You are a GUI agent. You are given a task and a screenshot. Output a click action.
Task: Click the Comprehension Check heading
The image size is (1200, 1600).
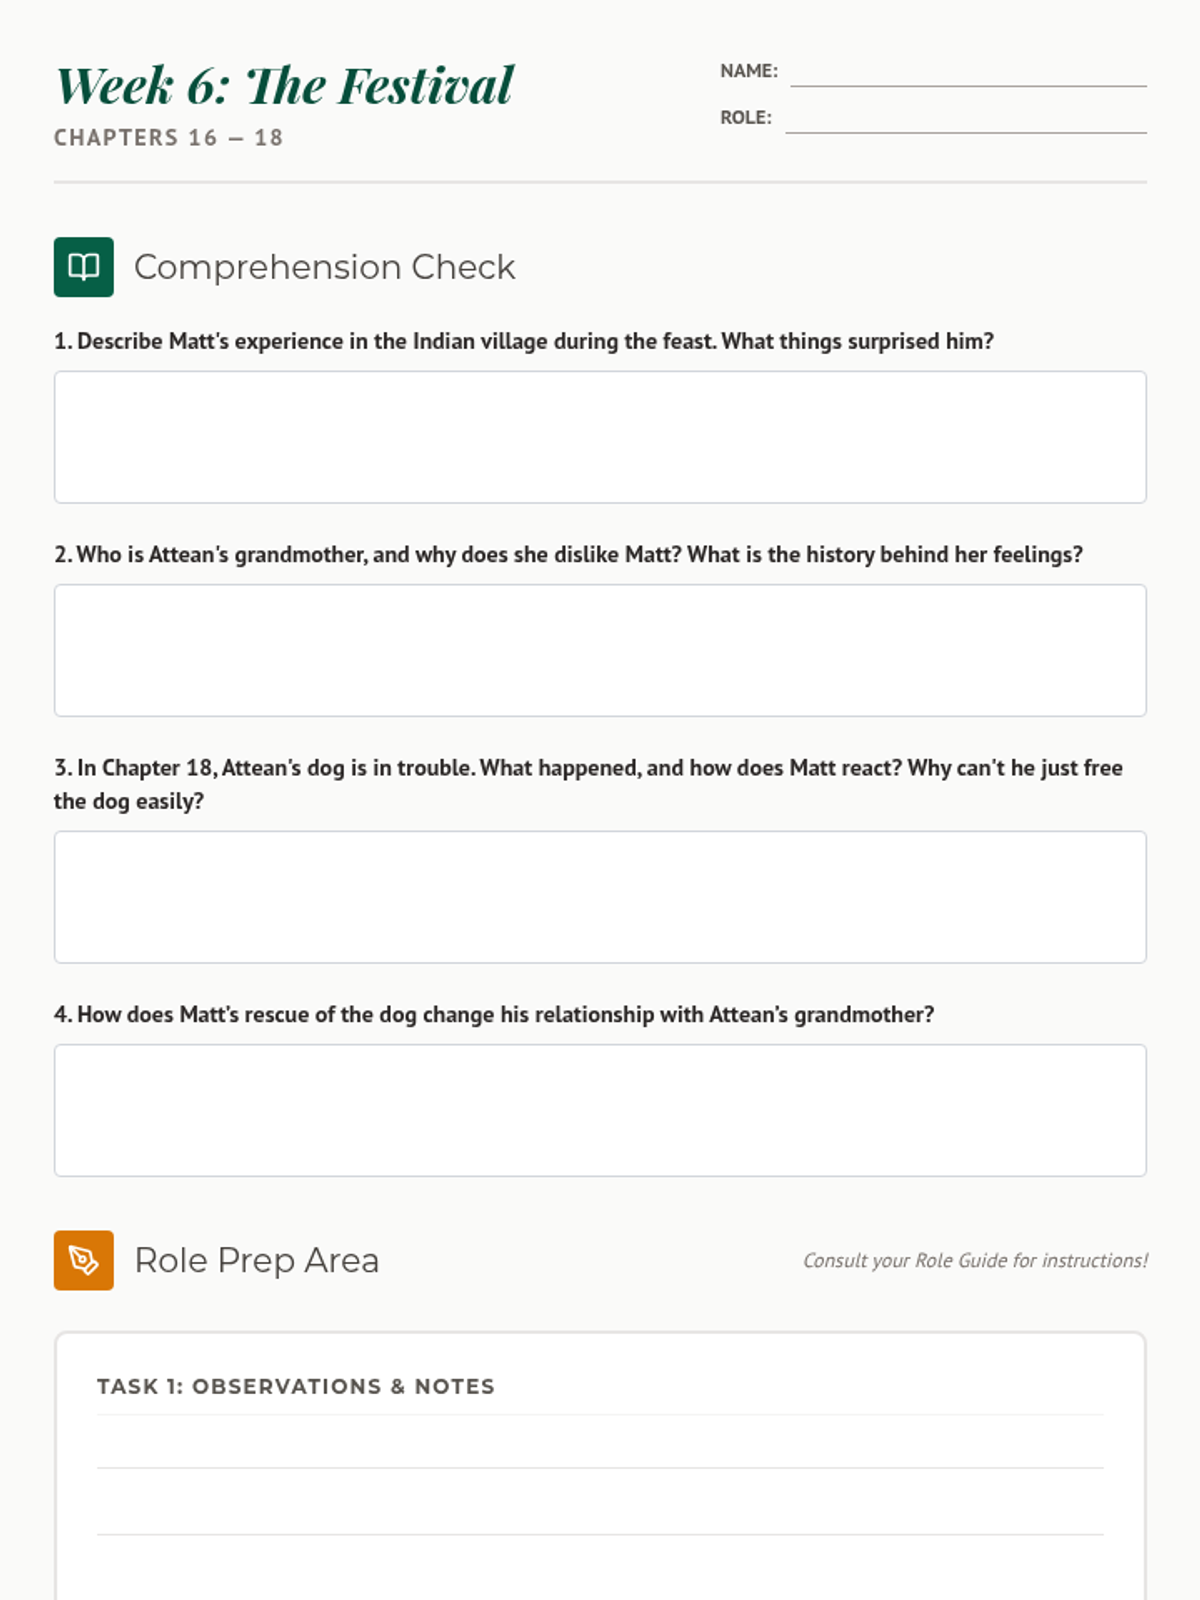[x=325, y=267]
